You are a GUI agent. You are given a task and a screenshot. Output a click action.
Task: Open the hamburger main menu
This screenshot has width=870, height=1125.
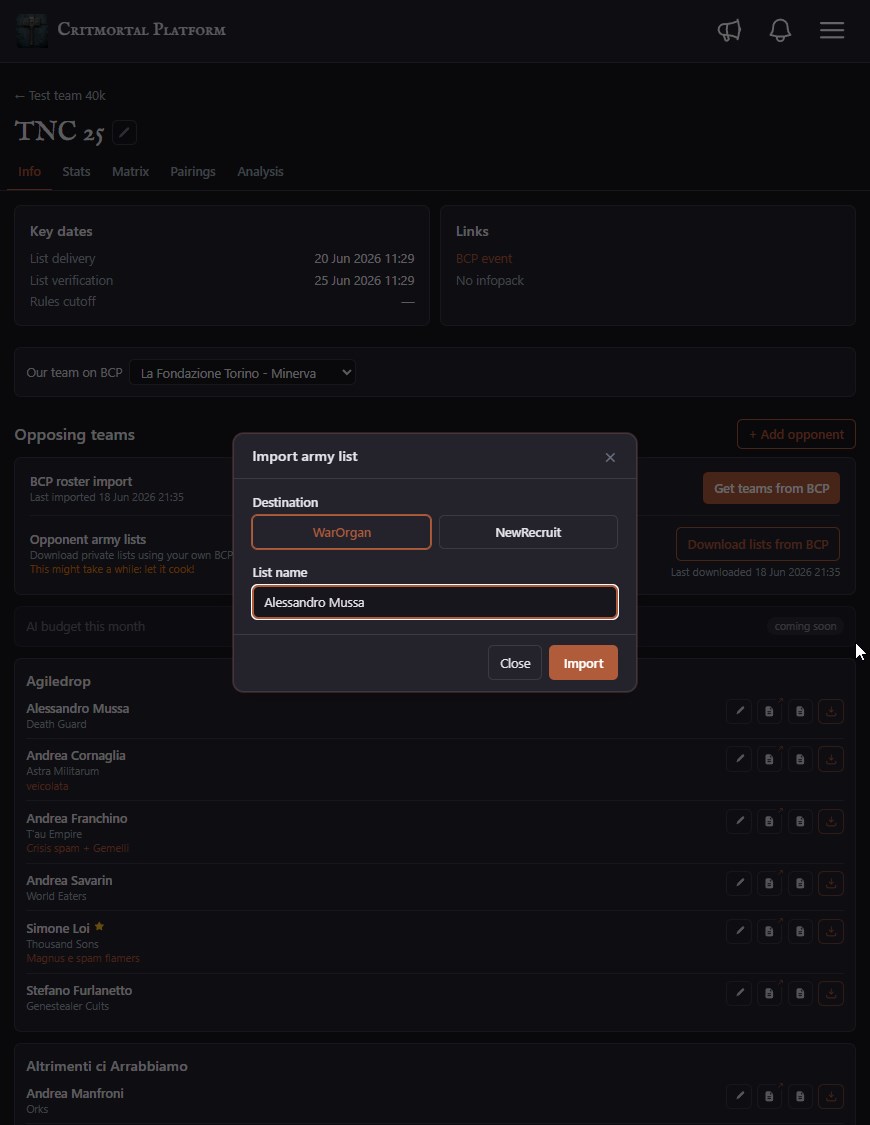[831, 30]
